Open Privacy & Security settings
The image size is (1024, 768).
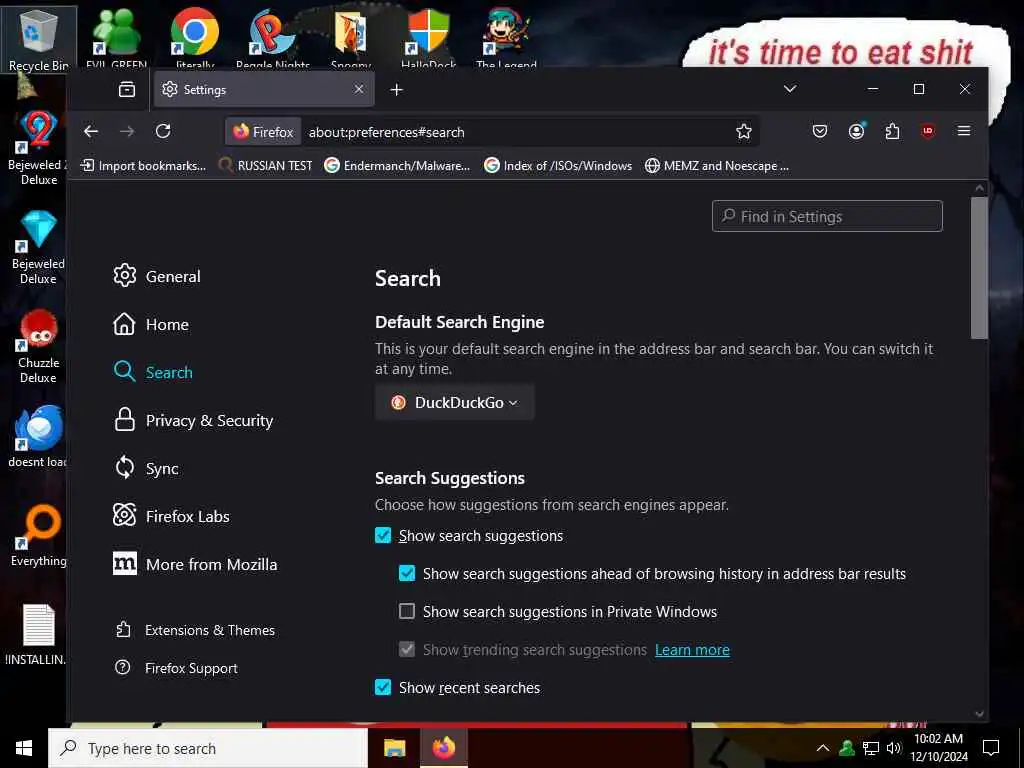point(193,420)
